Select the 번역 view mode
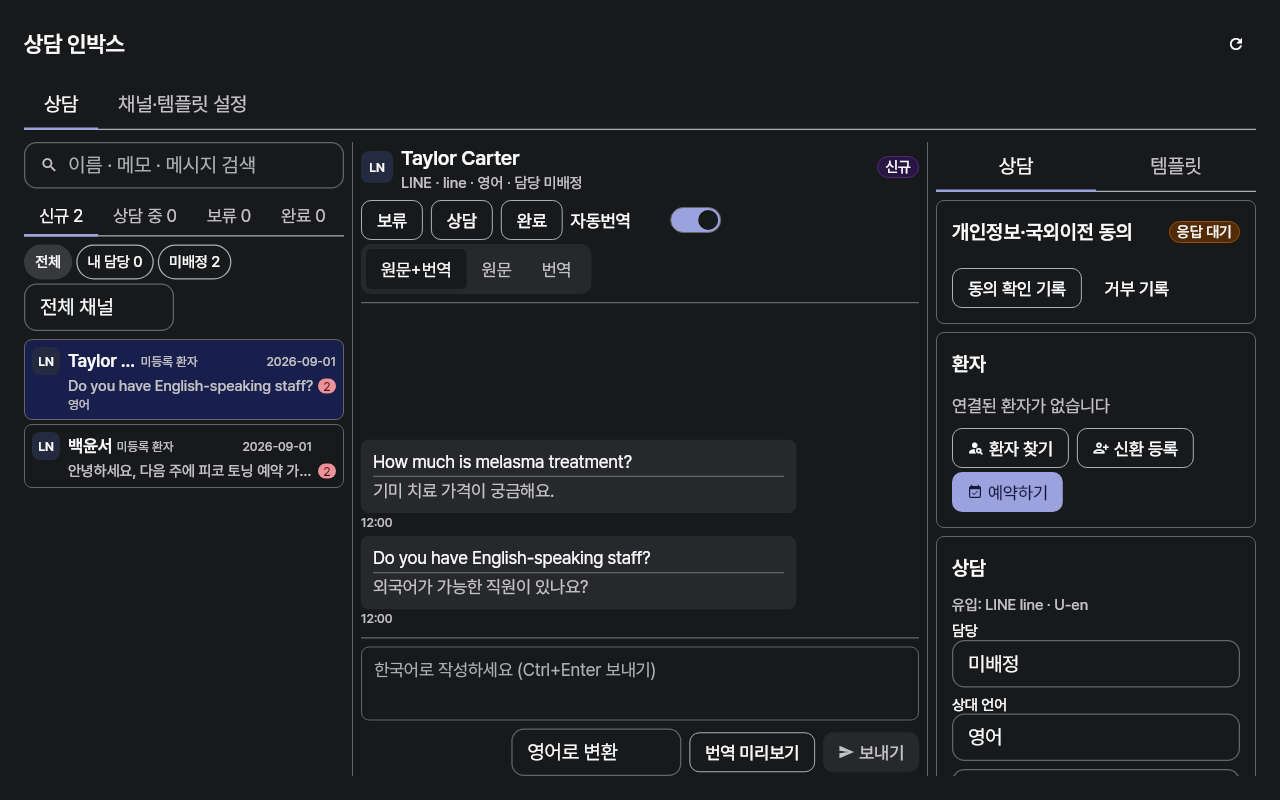This screenshot has width=1280, height=800. coord(556,269)
